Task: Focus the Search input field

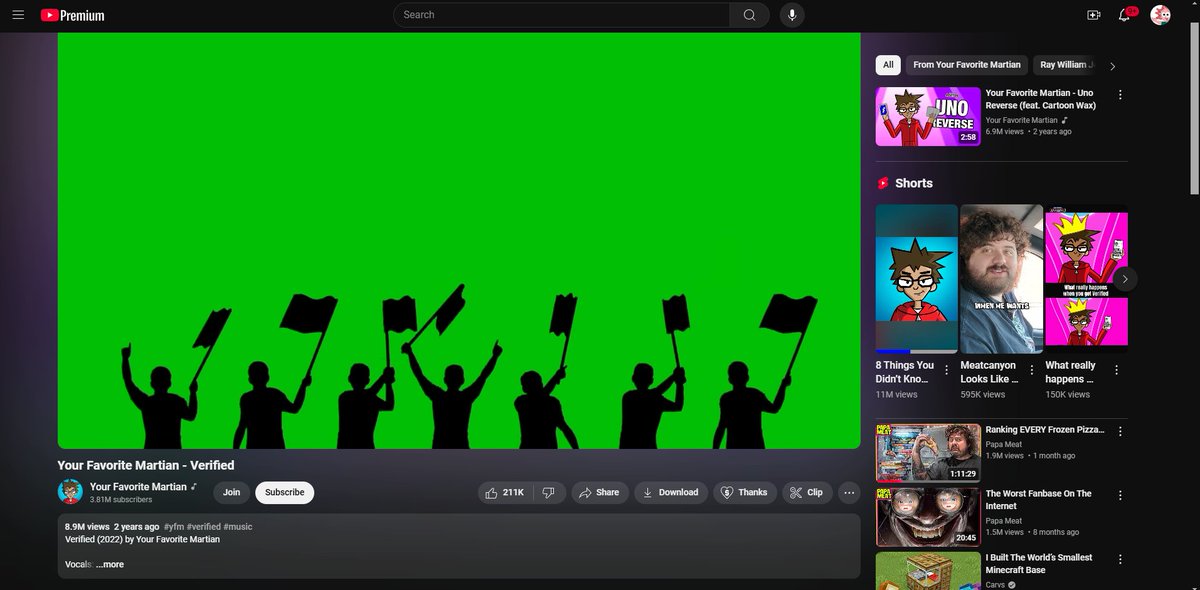Action: click(562, 15)
